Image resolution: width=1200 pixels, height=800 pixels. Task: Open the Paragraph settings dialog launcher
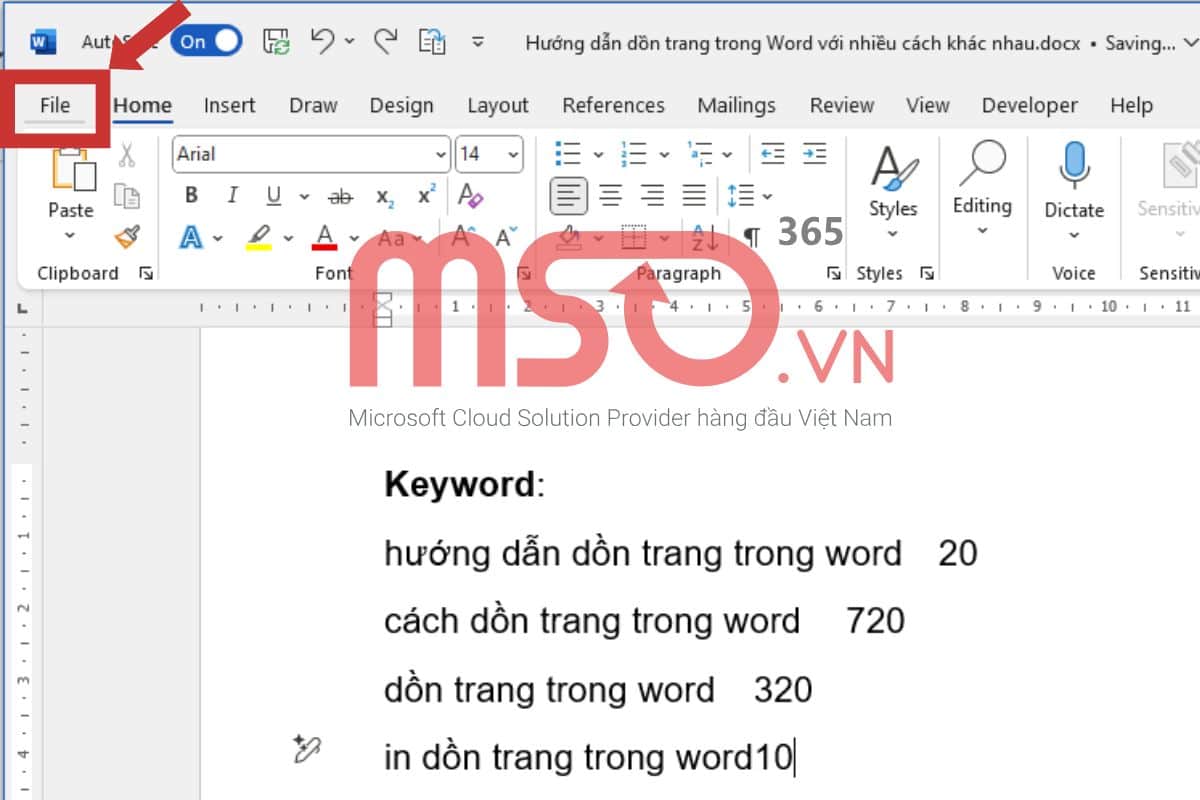[x=833, y=273]
